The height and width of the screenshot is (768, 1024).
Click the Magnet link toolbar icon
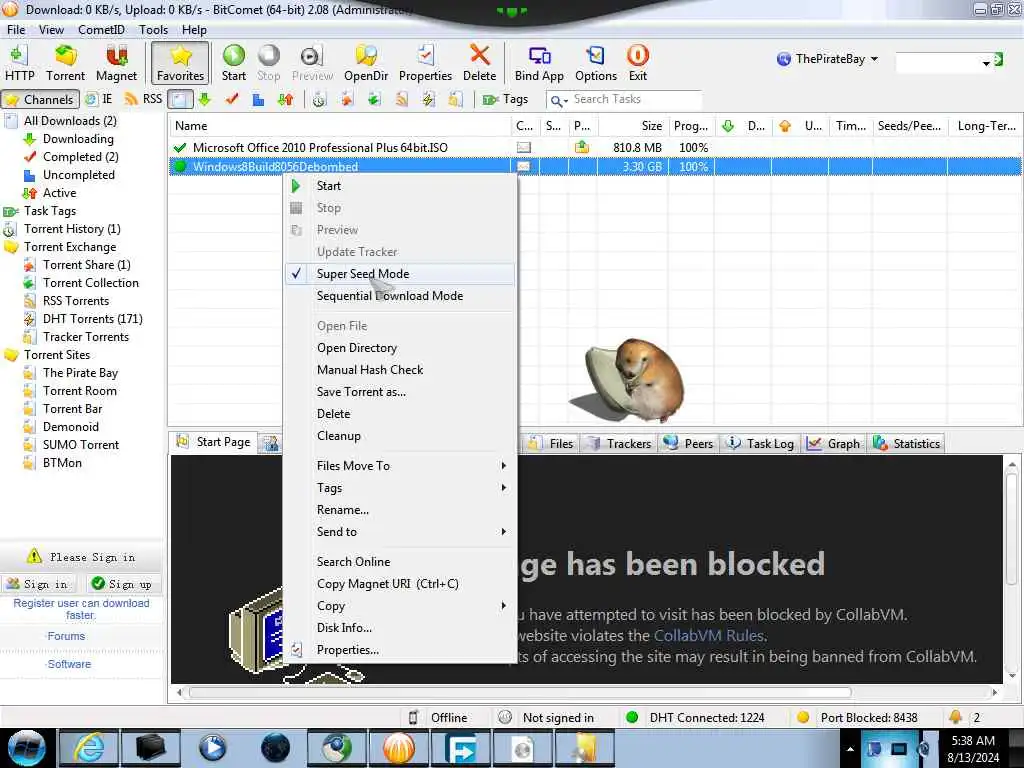coord(116,63)
